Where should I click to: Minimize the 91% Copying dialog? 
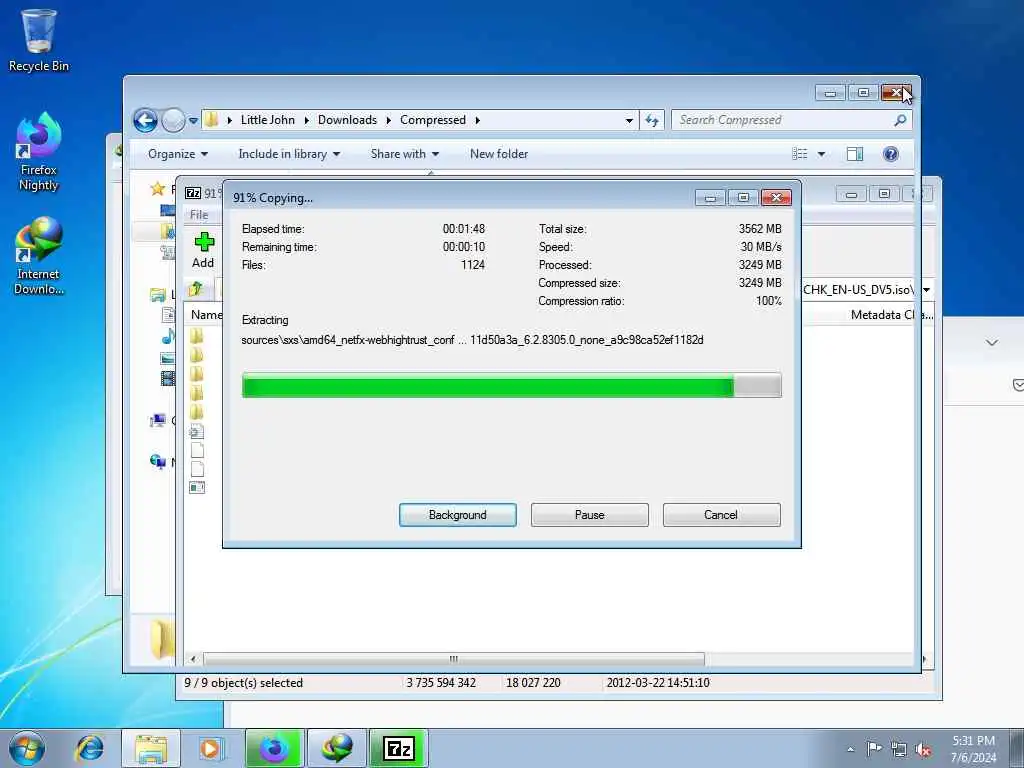pos(711,197)
